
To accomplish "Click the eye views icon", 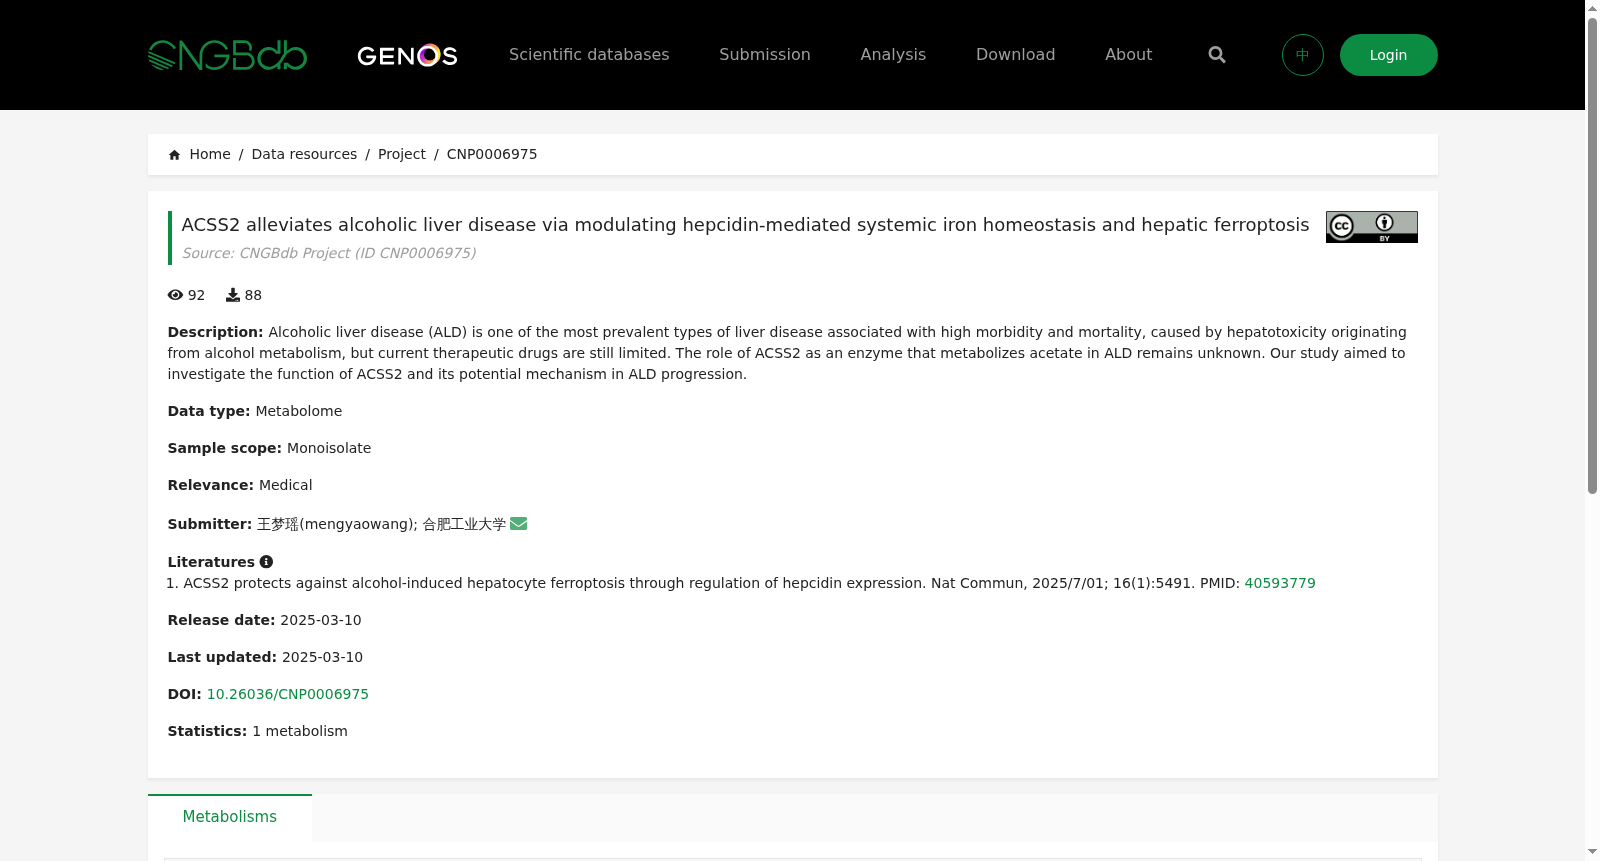I will point(176,295).
